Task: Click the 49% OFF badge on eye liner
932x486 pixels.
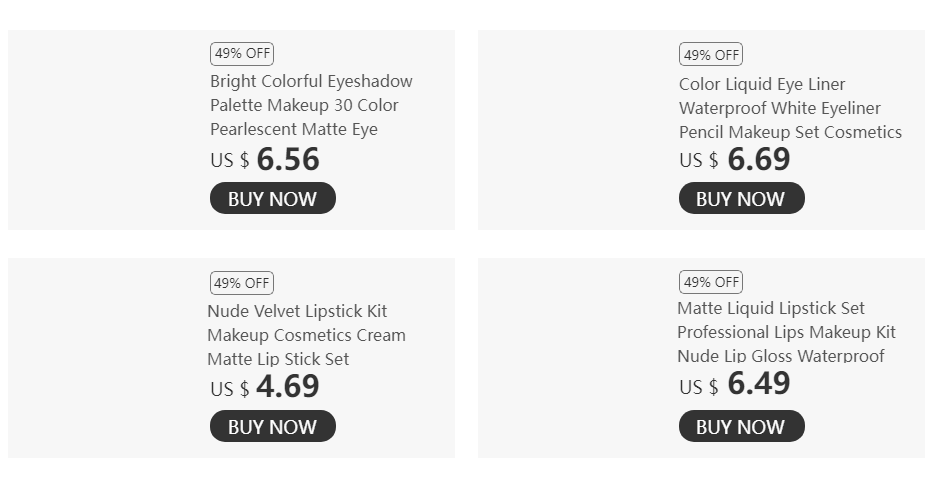Action: 711,54
